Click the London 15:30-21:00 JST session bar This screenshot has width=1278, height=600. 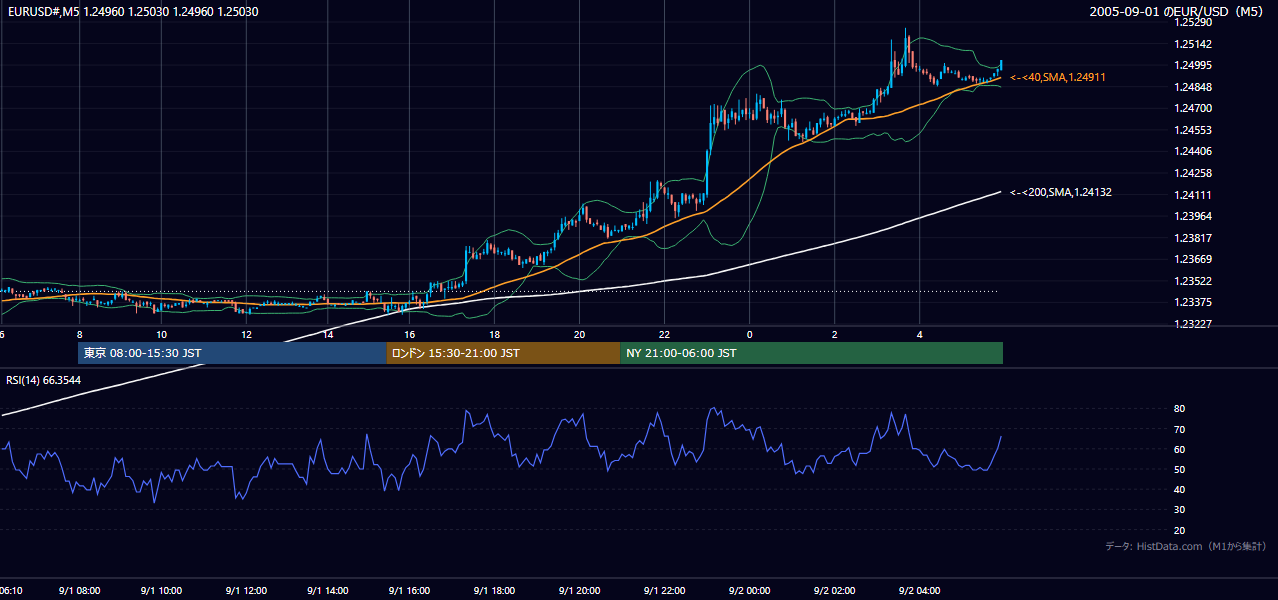503,353
